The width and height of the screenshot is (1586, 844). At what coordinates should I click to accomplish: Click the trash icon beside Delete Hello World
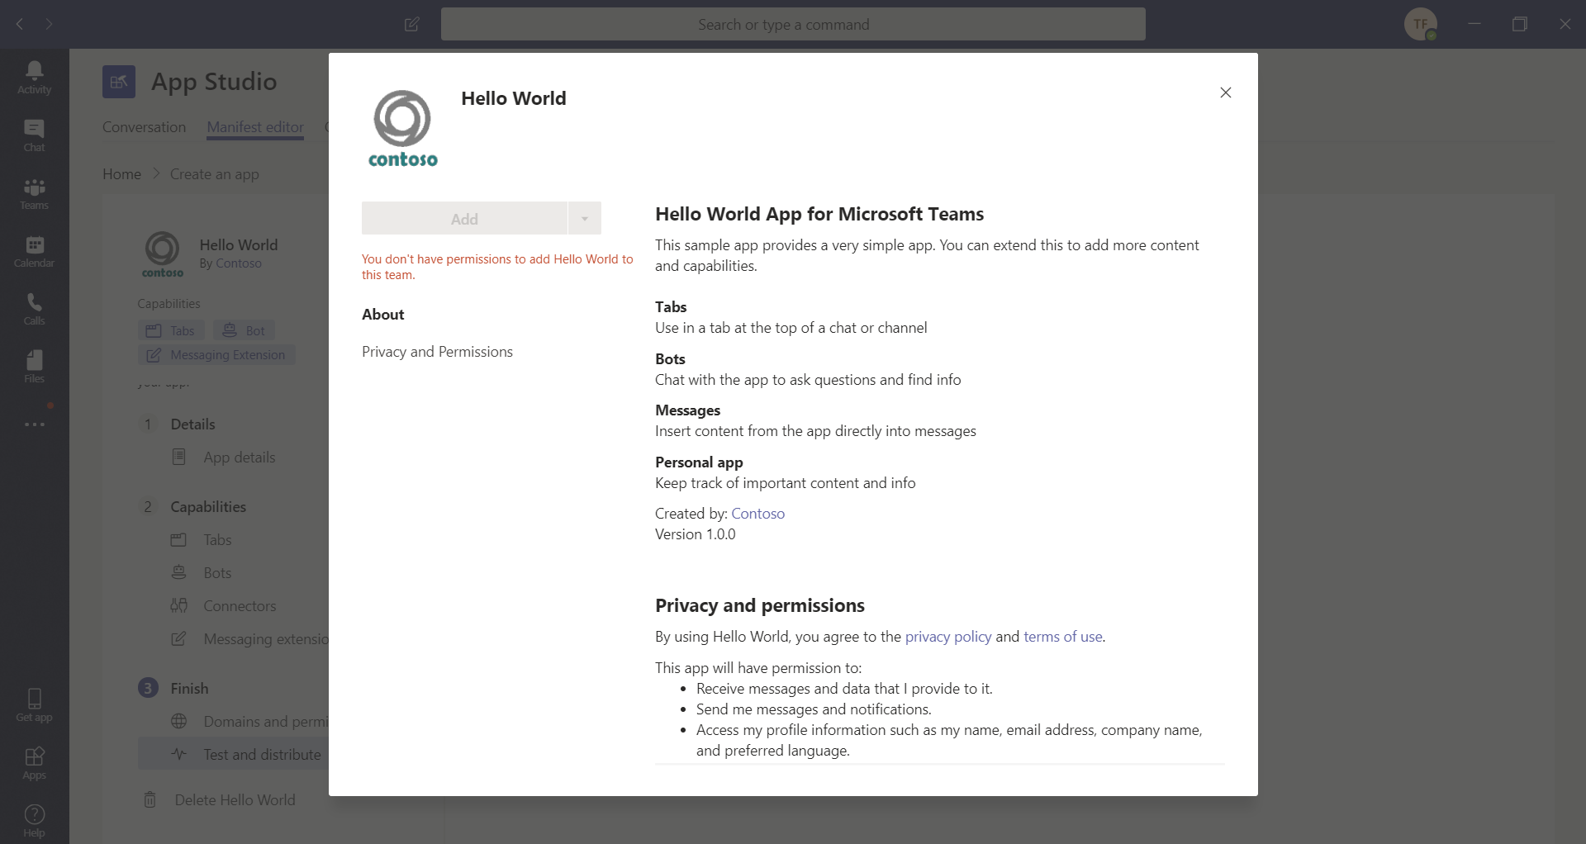click(150, 799)
